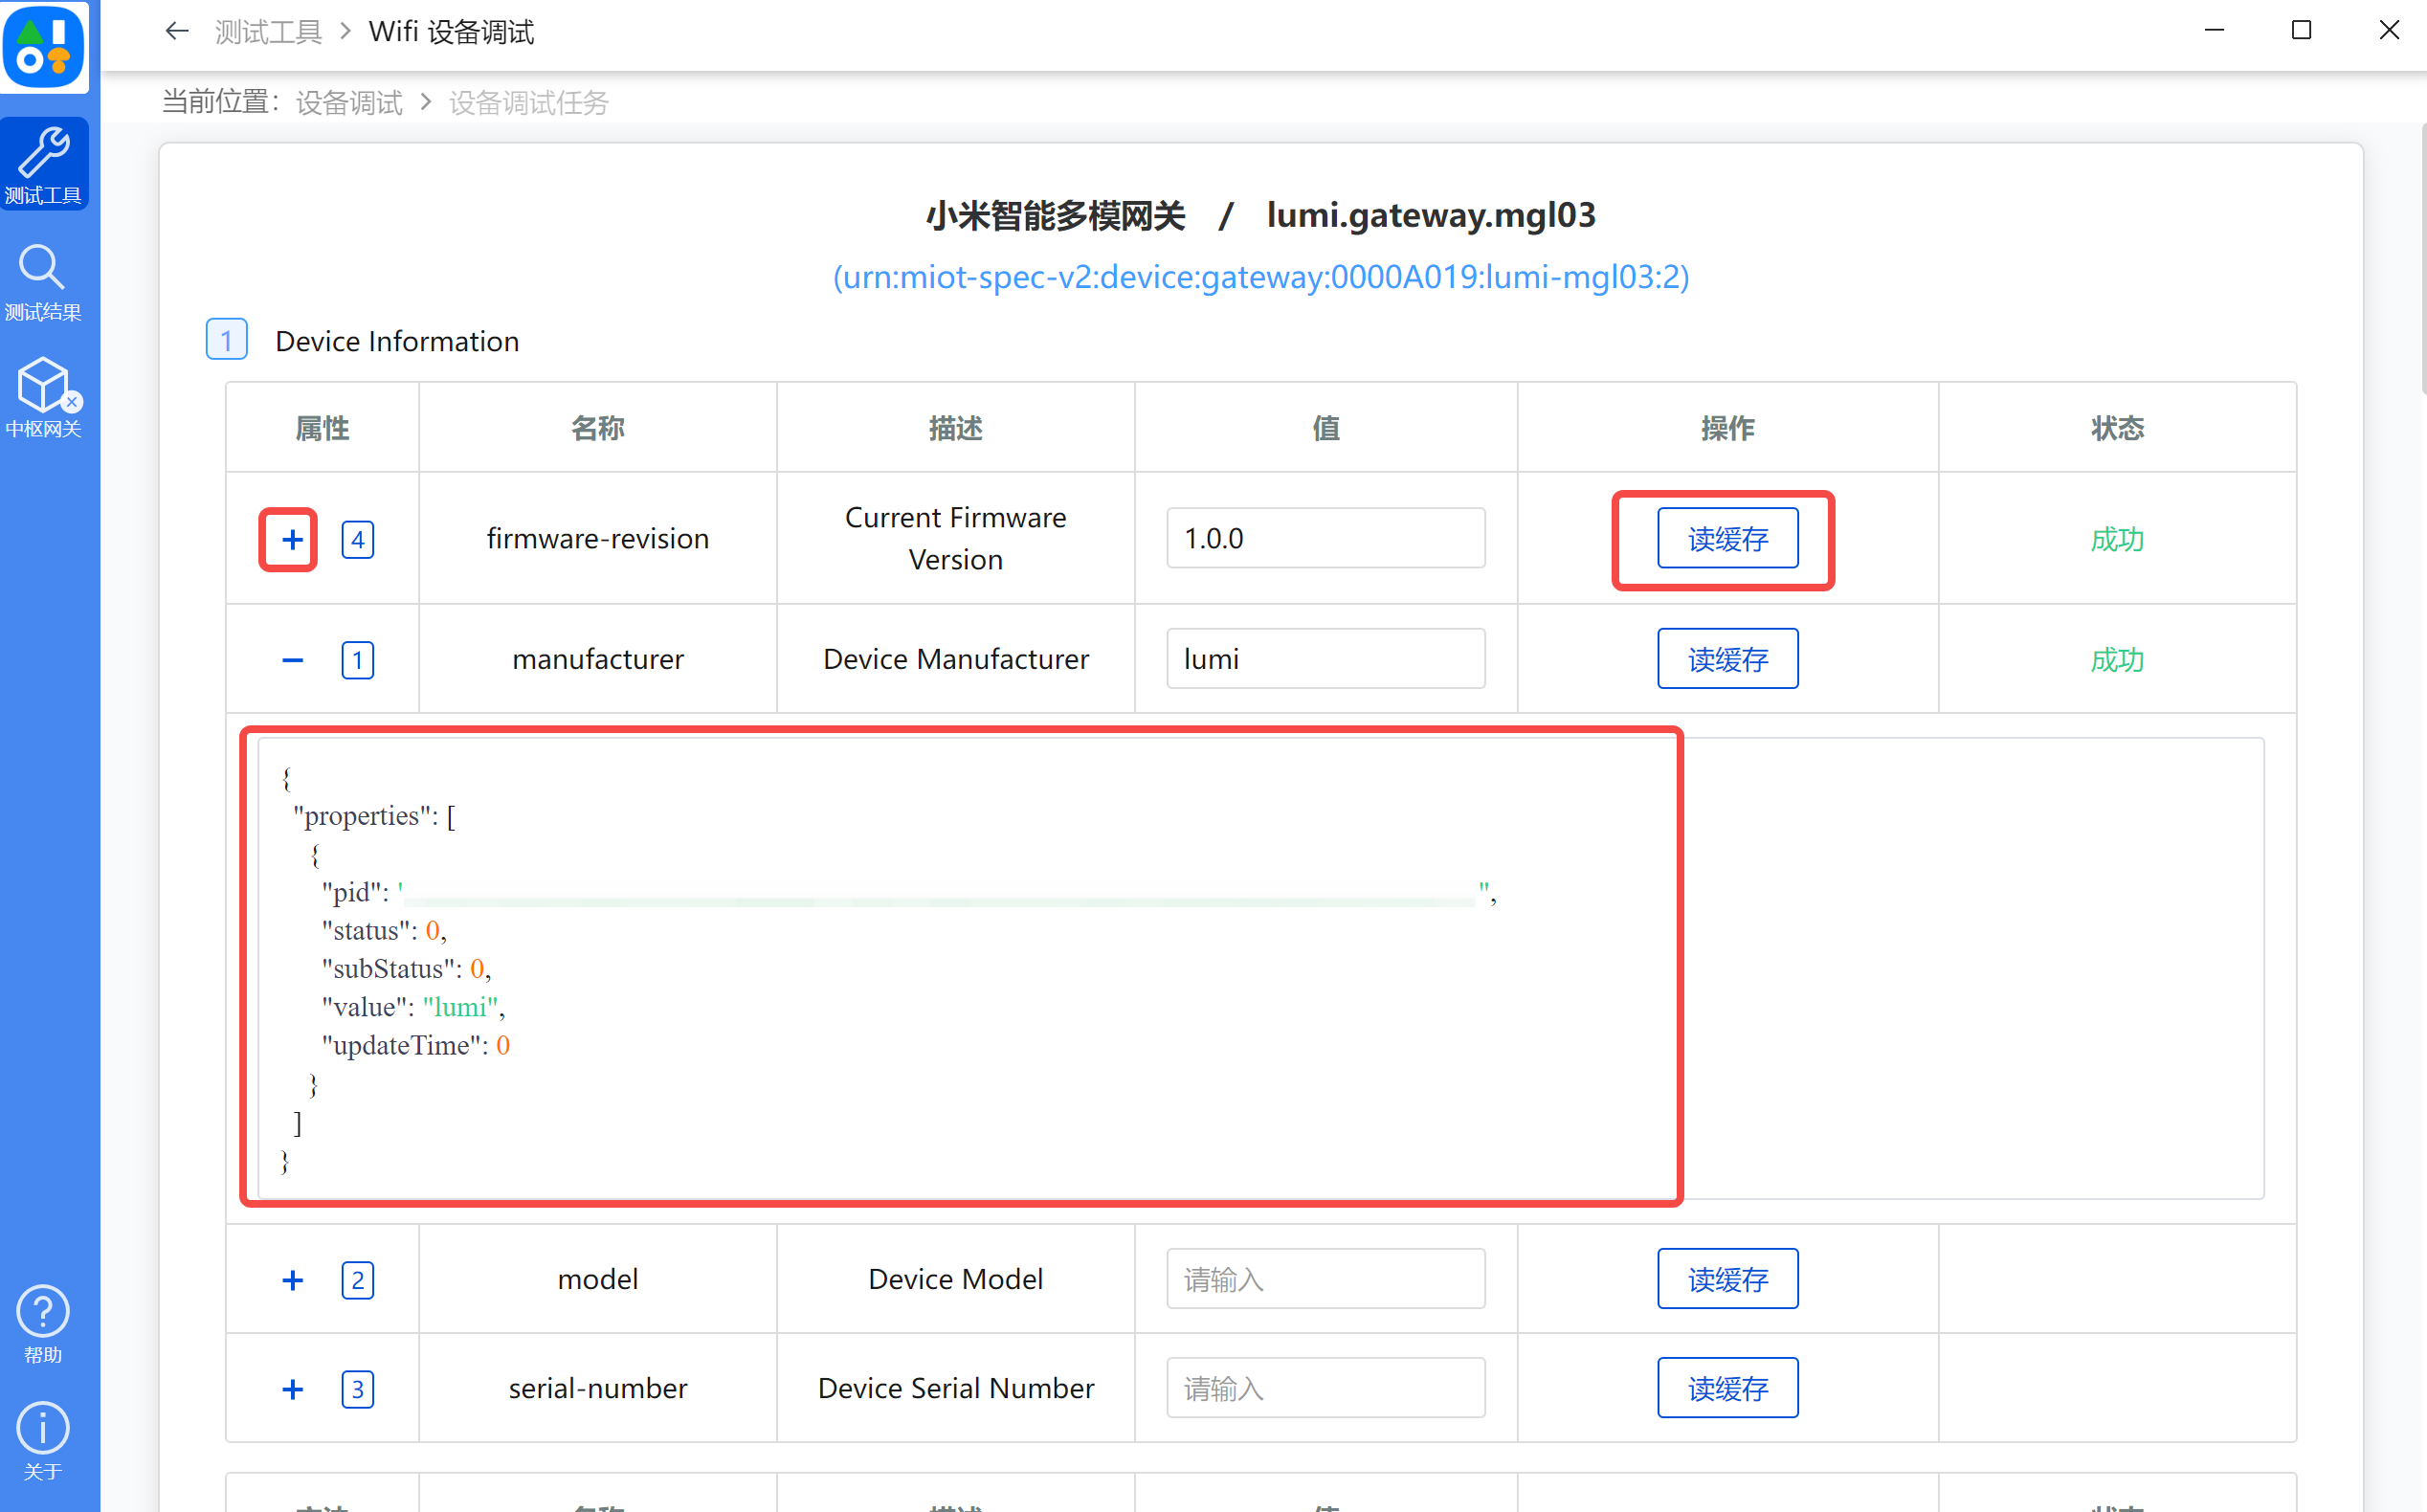Screen dimensions: 2427x1512
Task: Click property number badge 2 for model
Action: click(357, 1280)
